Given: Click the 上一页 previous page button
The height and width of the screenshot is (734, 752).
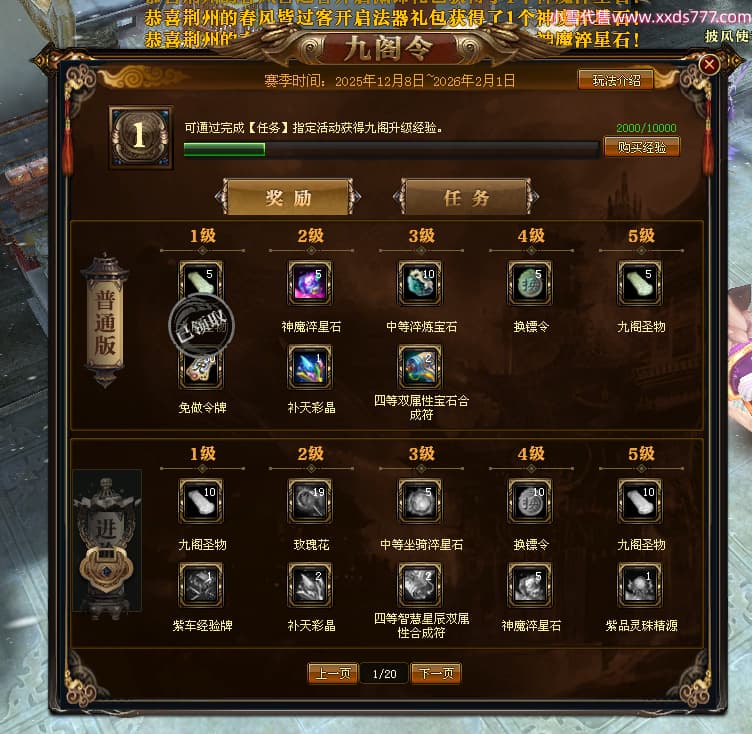Looking at the screenshot, I should (x=333, y=674).
